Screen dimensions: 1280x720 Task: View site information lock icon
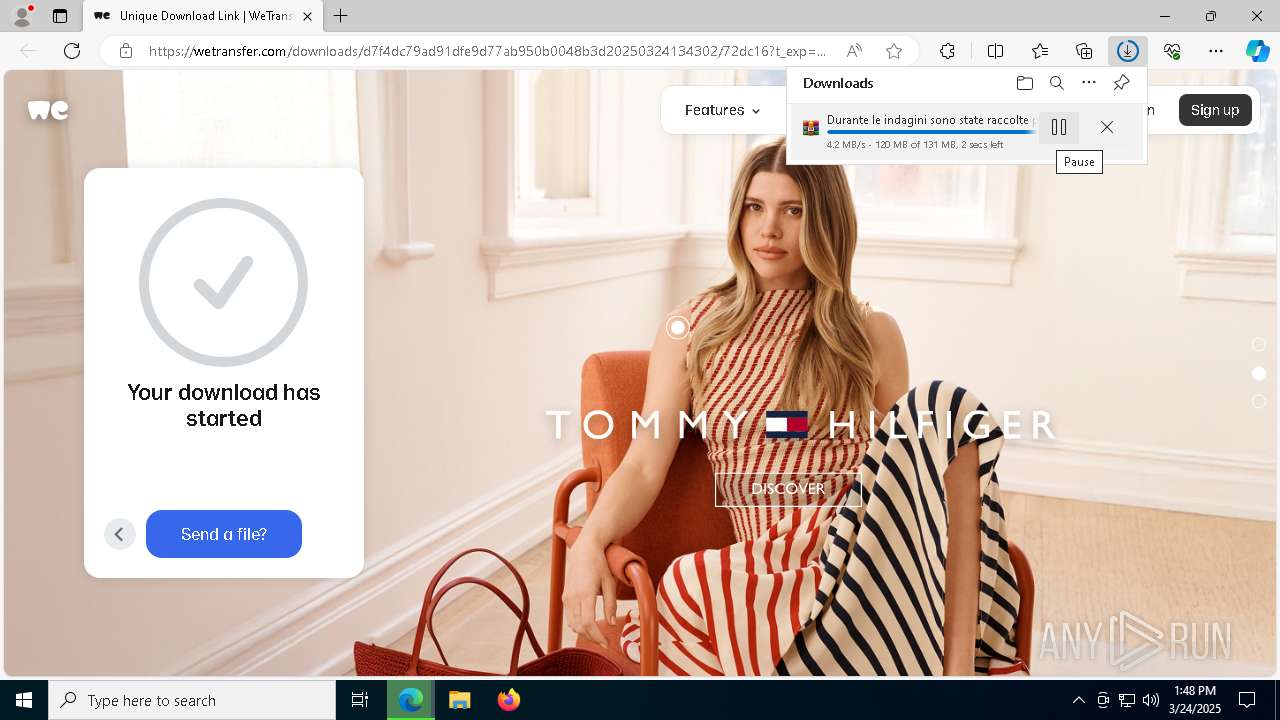[x=125, y=51]
